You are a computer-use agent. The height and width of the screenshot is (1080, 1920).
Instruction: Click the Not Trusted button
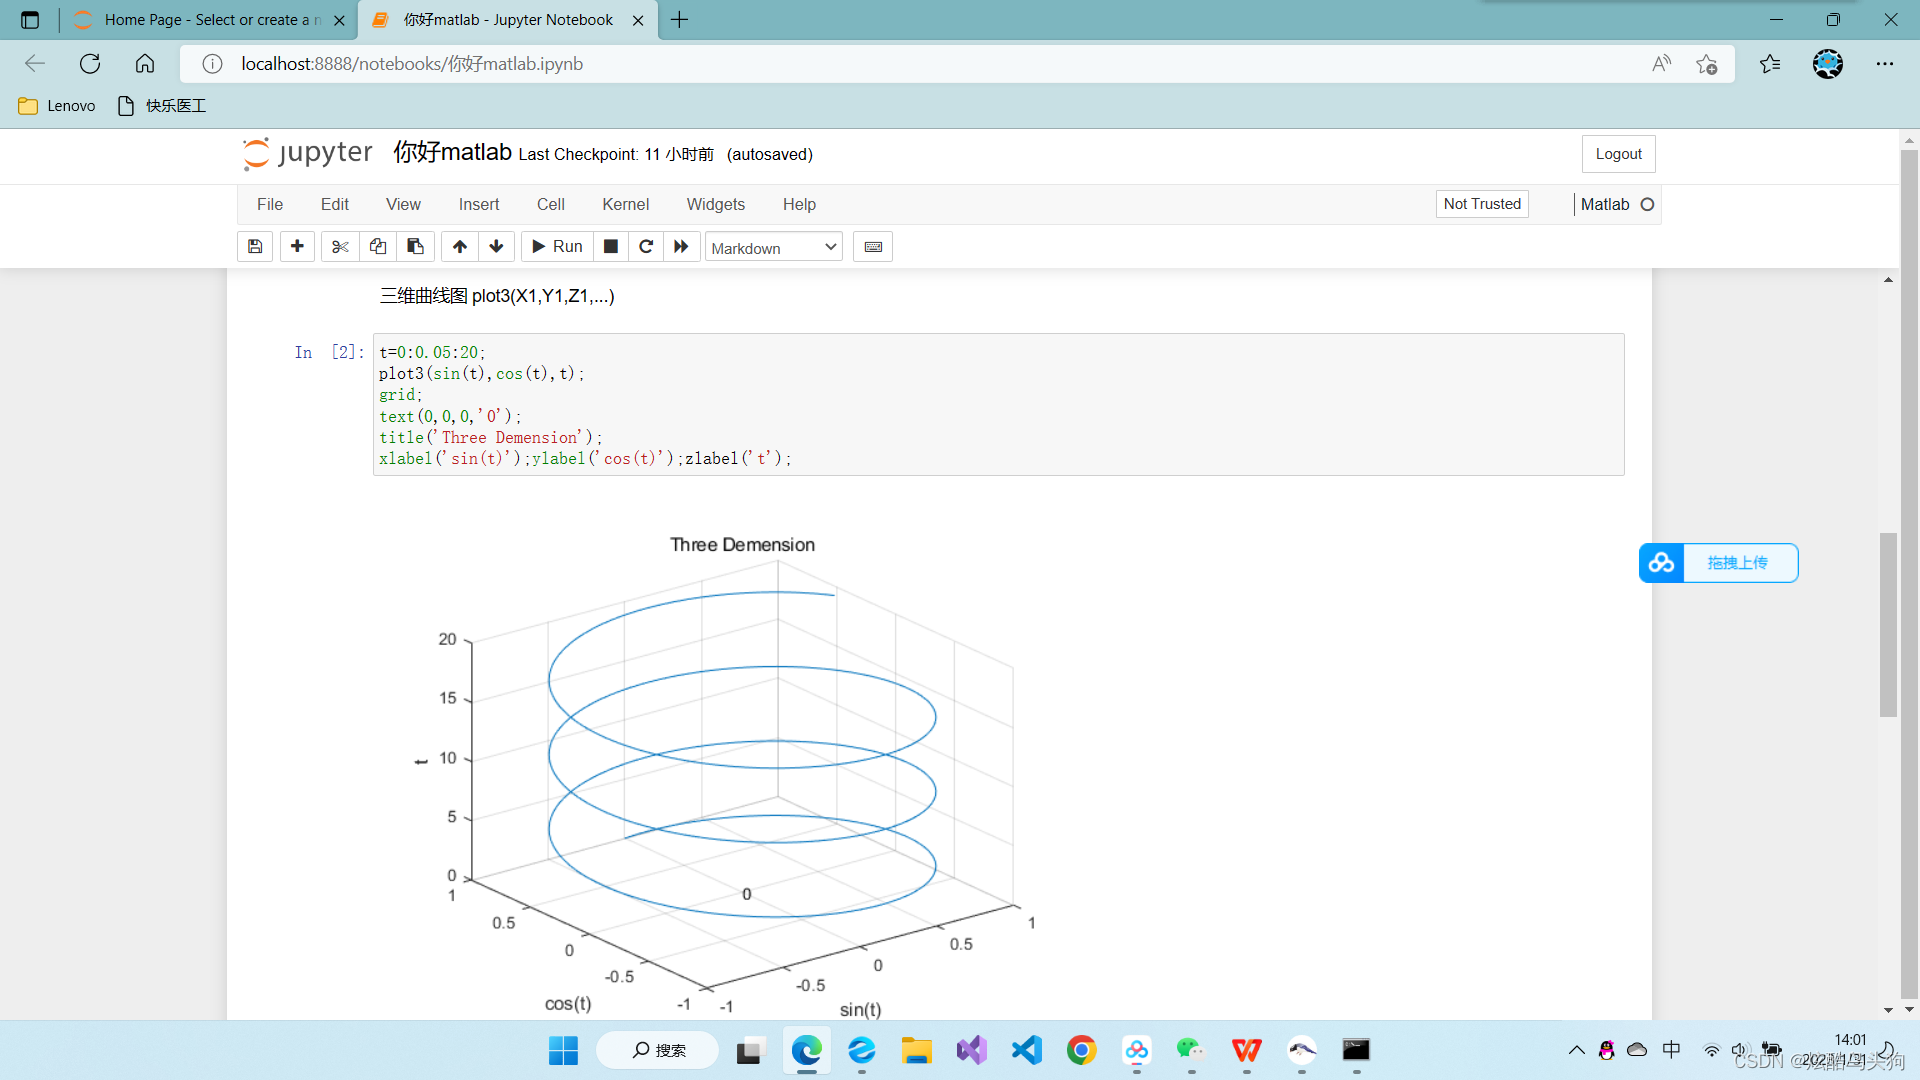coord(1481,204)
